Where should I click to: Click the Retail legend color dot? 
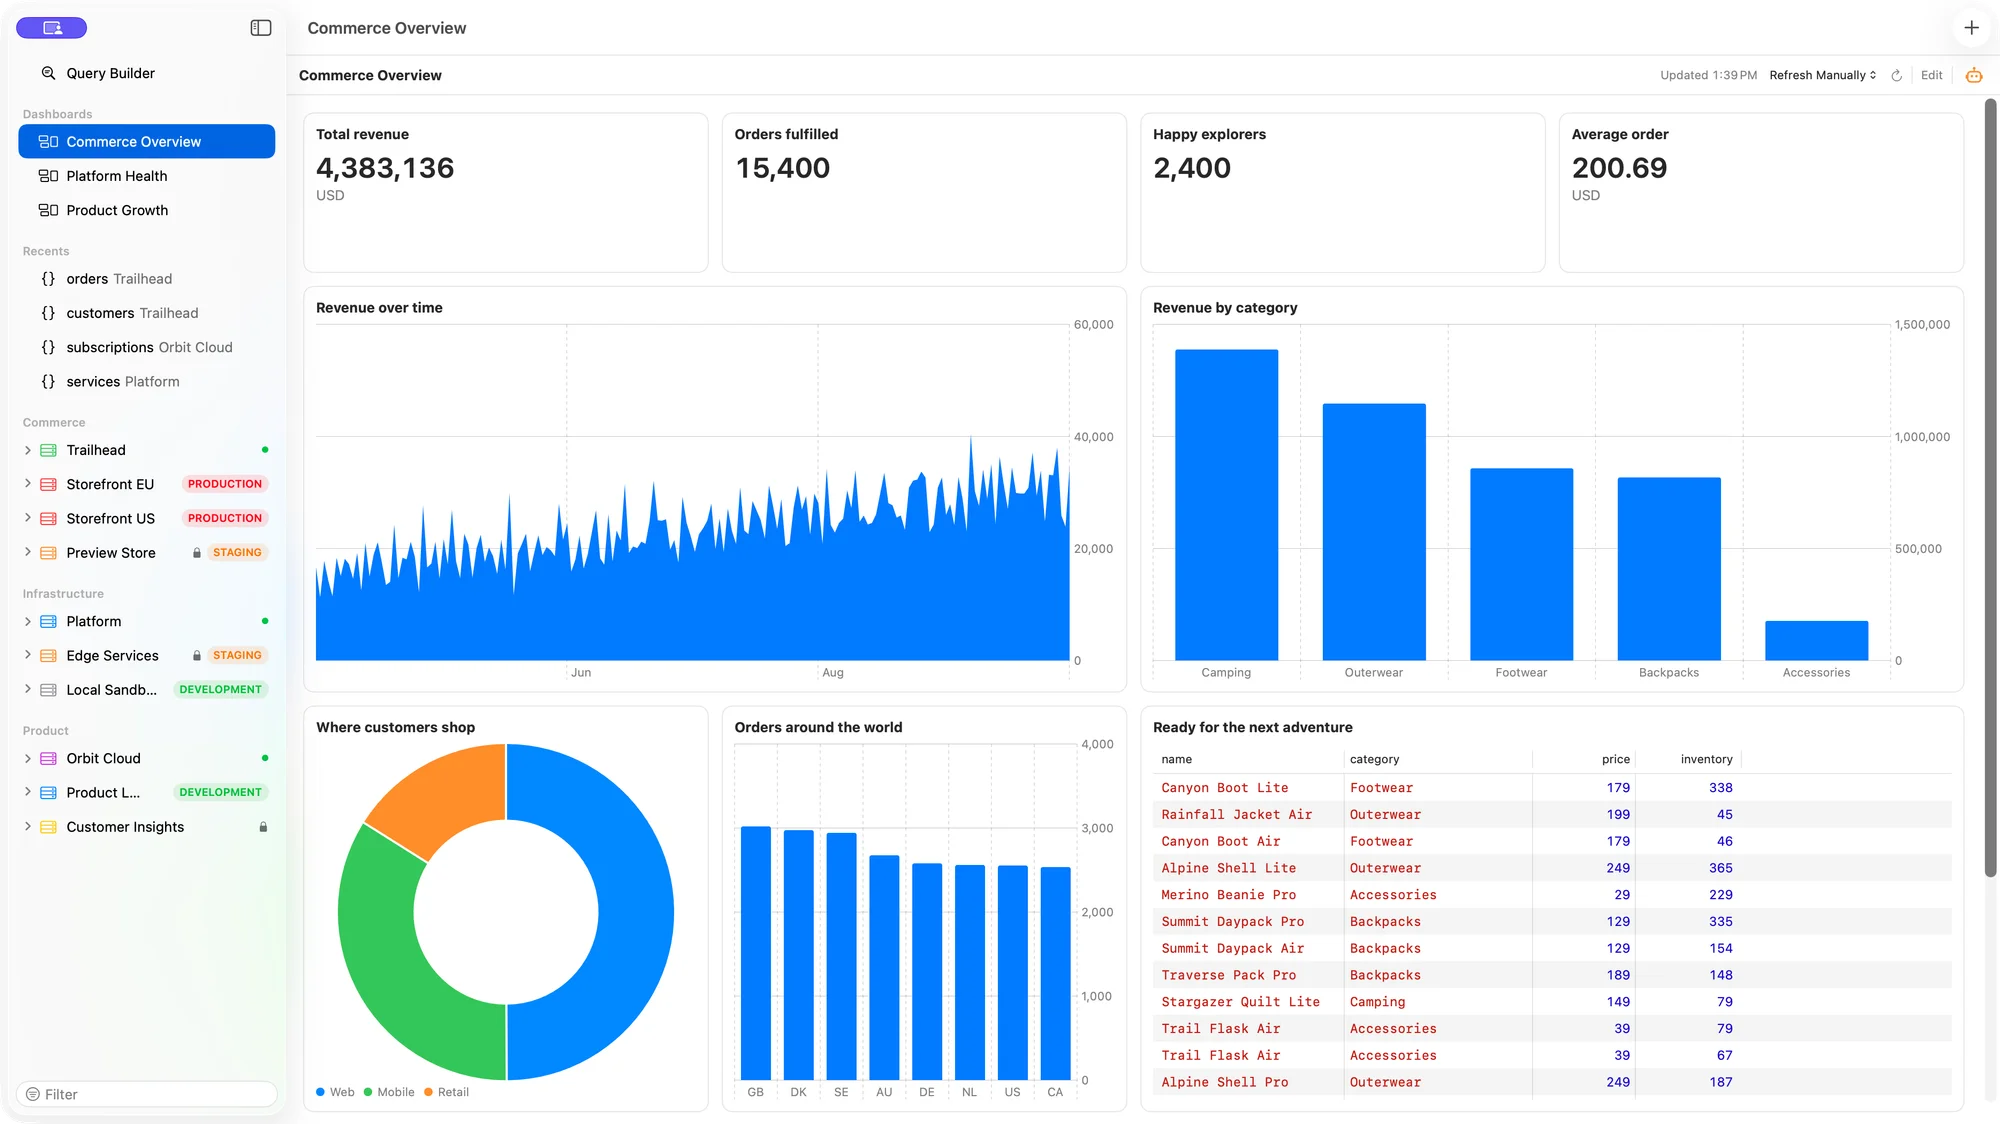[x=428, y=1092]
